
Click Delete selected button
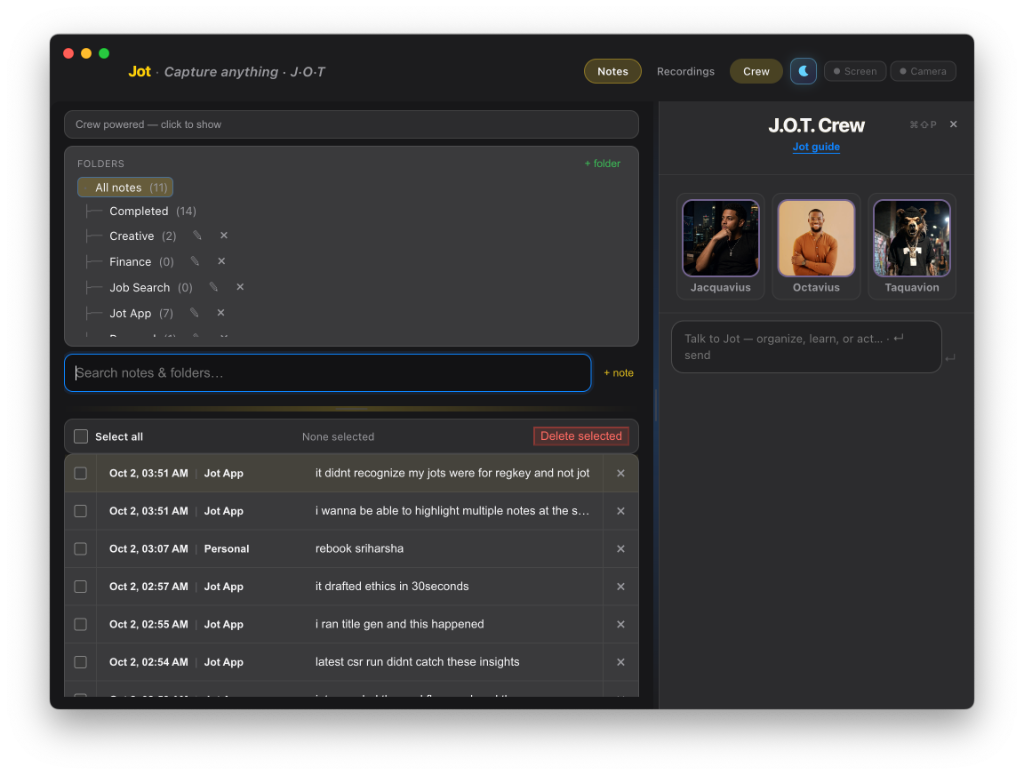click(581, 436)
